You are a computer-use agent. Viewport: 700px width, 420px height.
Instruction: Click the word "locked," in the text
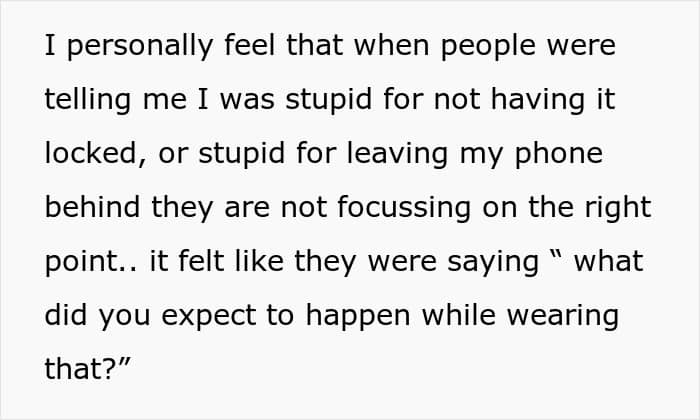pos(96,154)
